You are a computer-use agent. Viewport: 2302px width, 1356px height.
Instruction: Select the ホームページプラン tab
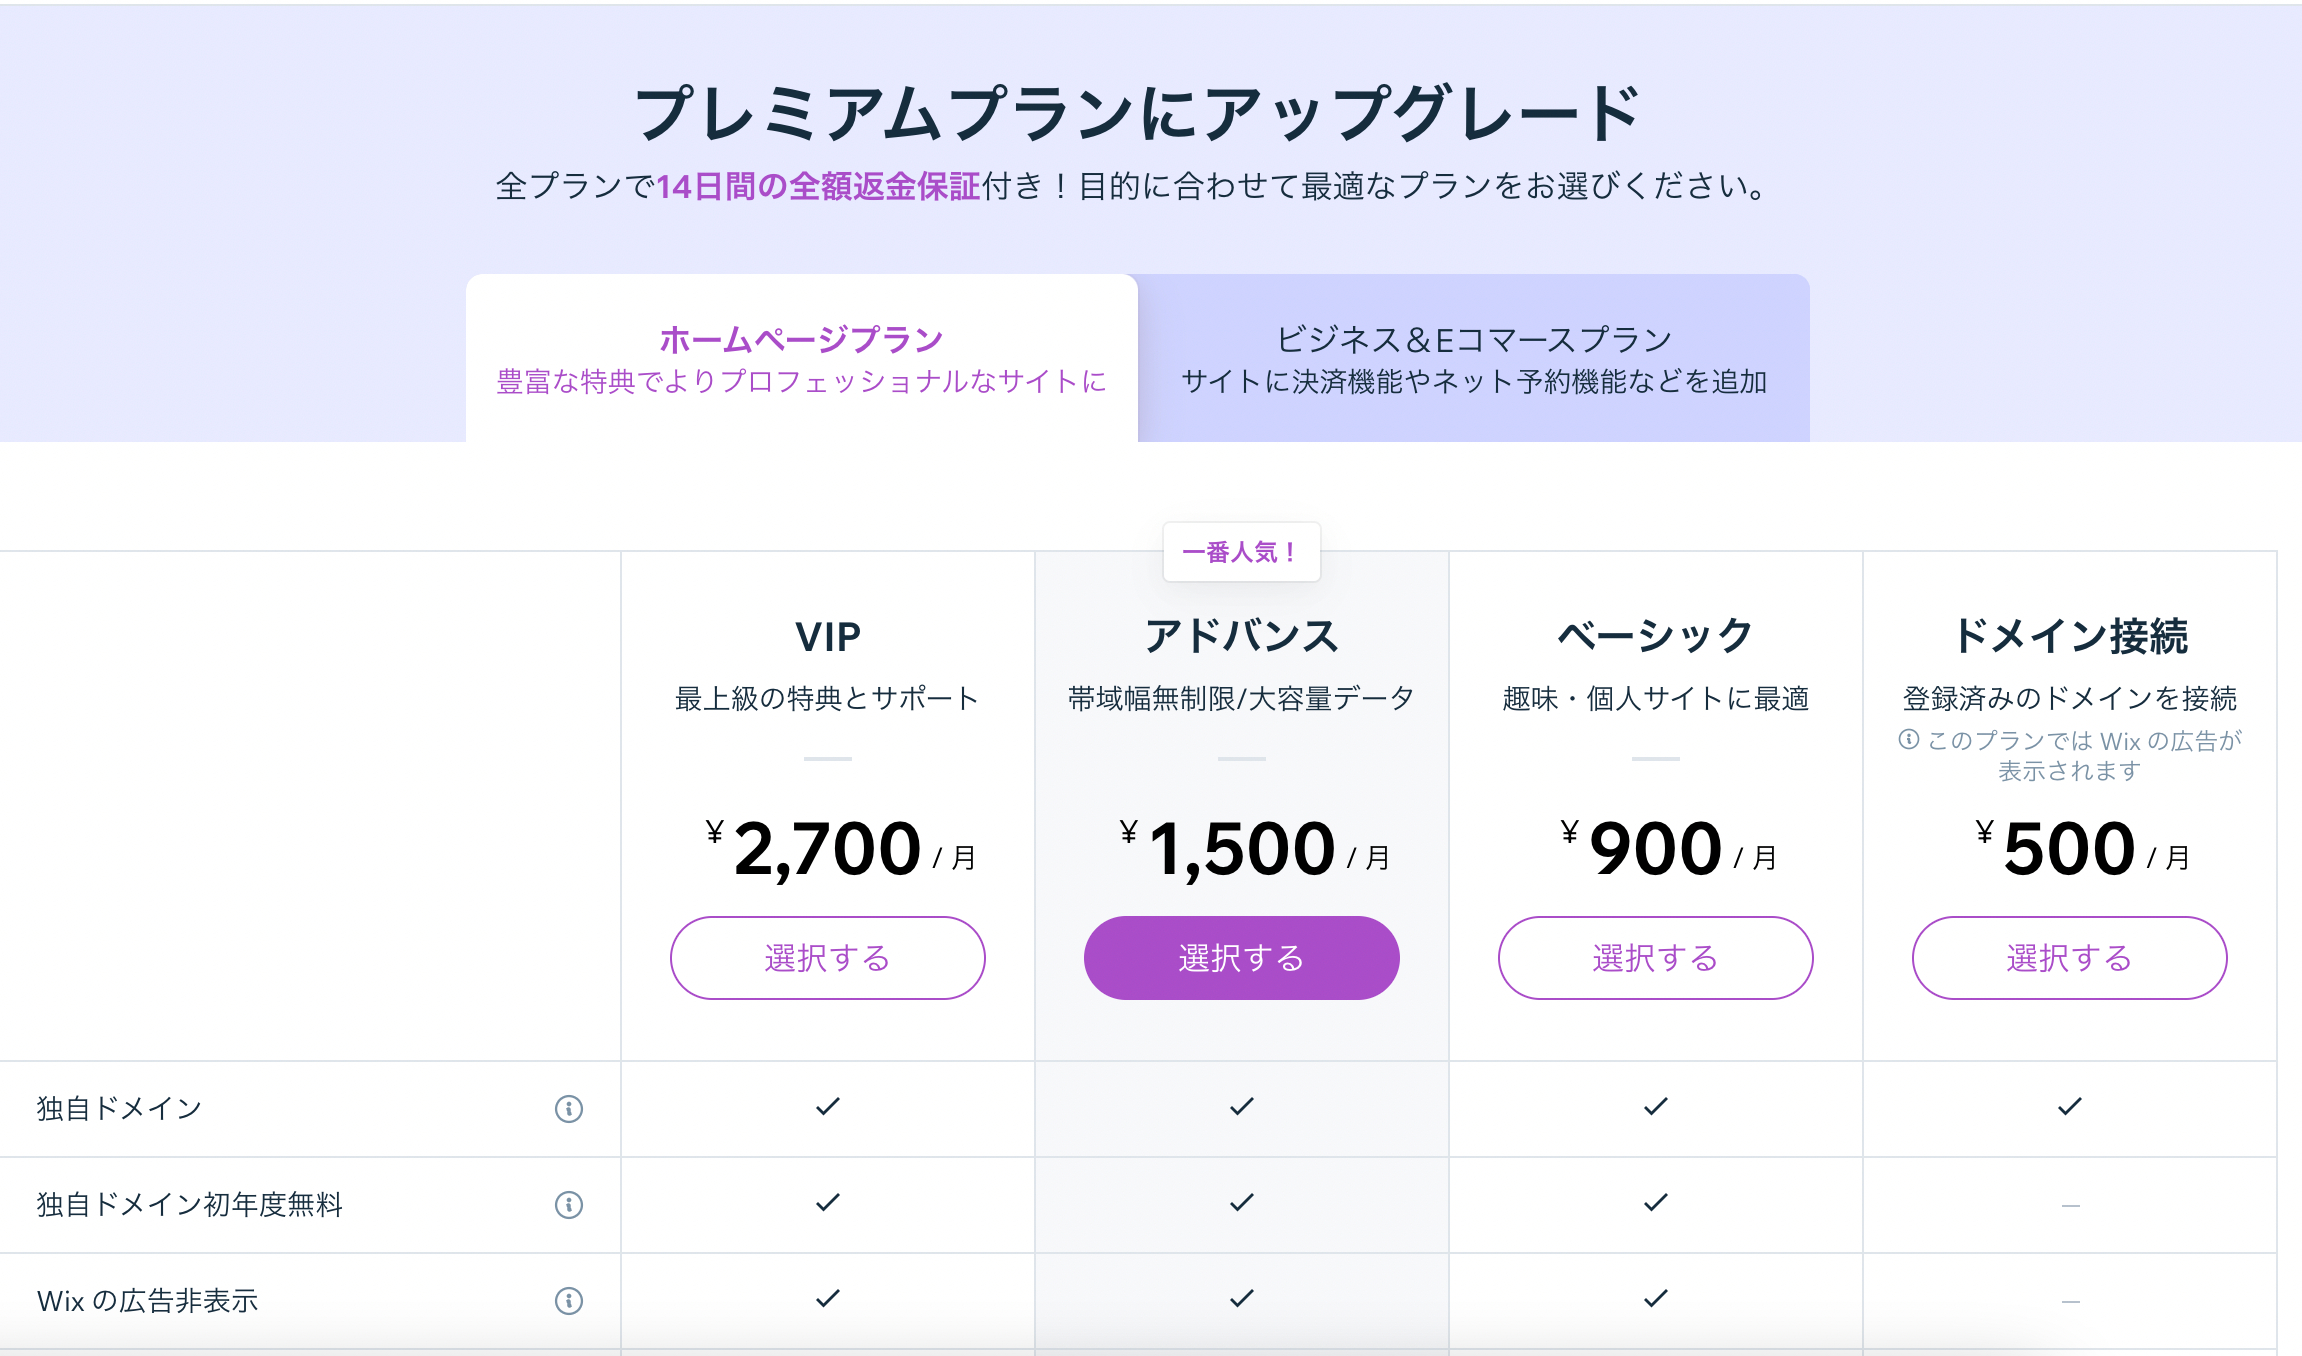pyautogui.click(x=800, y=358)
